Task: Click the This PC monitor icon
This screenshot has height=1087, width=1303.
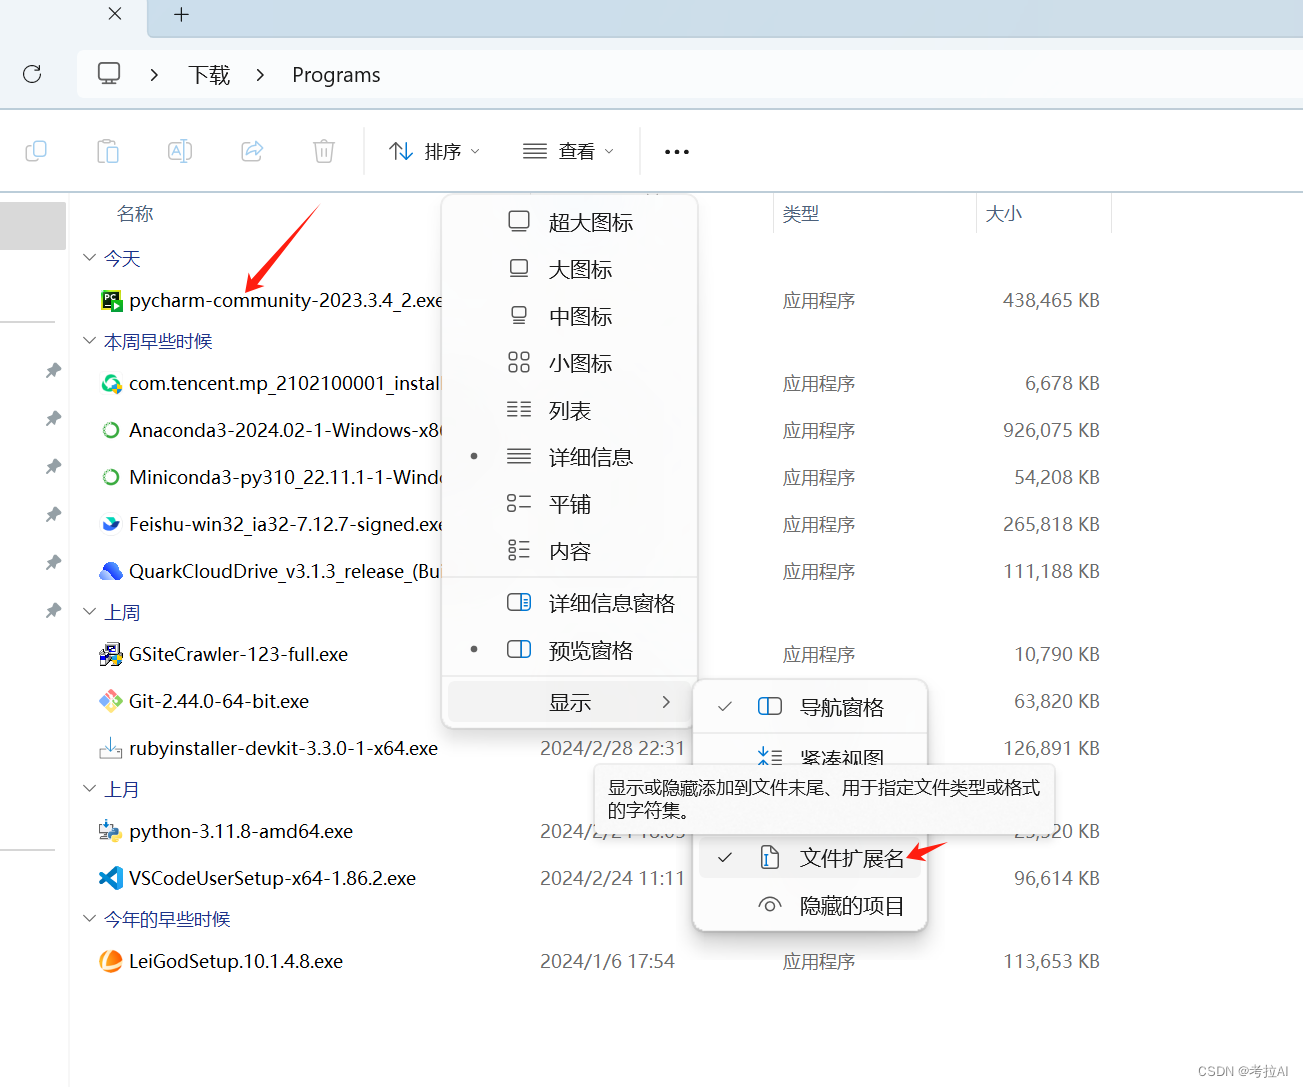Action: (x=109, y=73)
